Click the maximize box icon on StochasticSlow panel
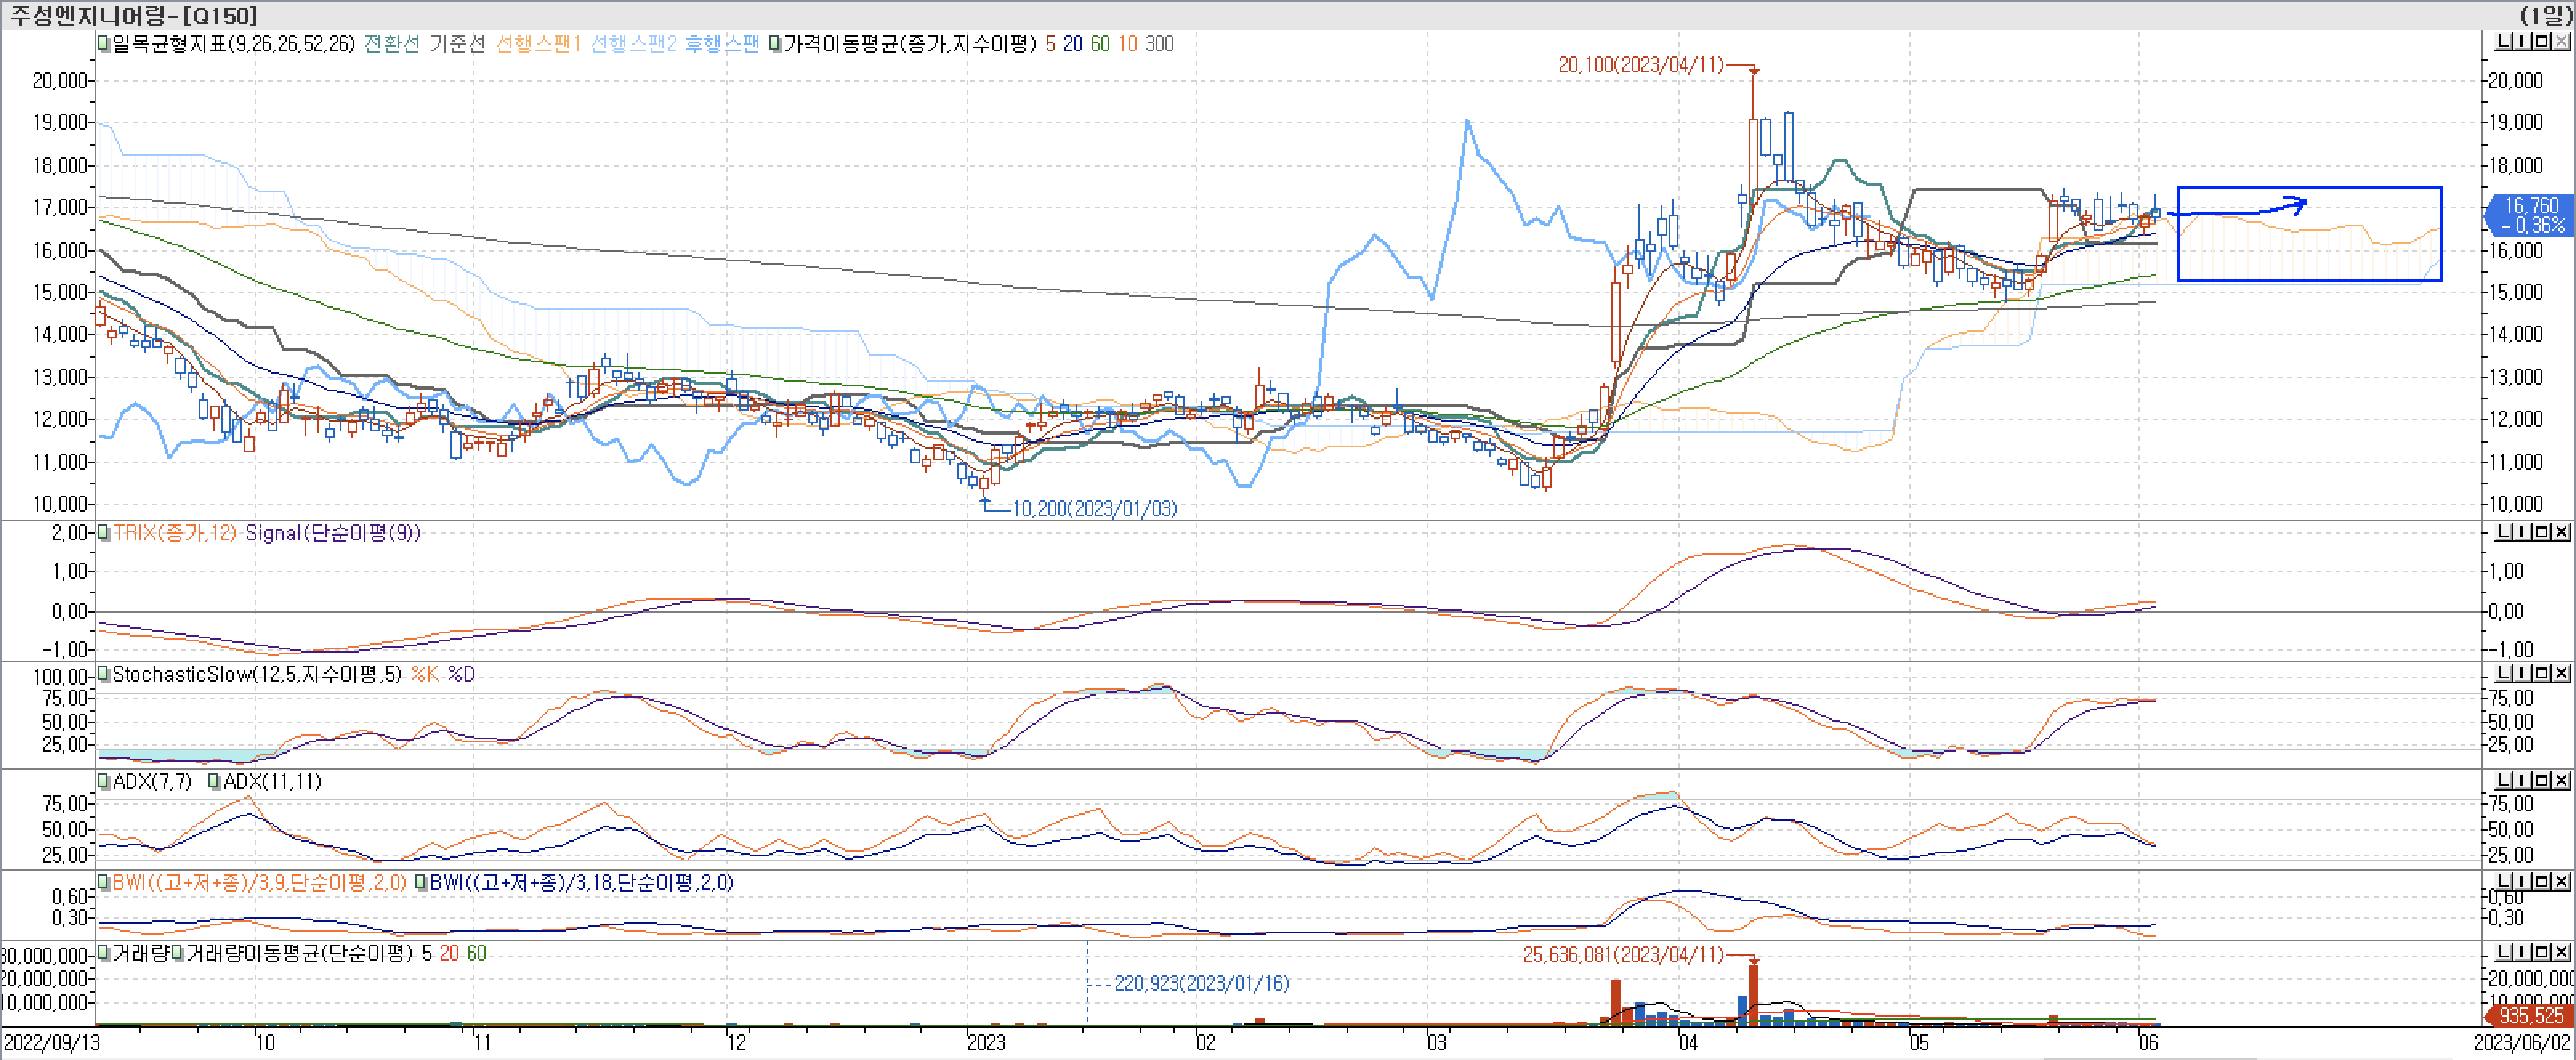Screen dimensions: 2576x1060 pos(2541,673)
